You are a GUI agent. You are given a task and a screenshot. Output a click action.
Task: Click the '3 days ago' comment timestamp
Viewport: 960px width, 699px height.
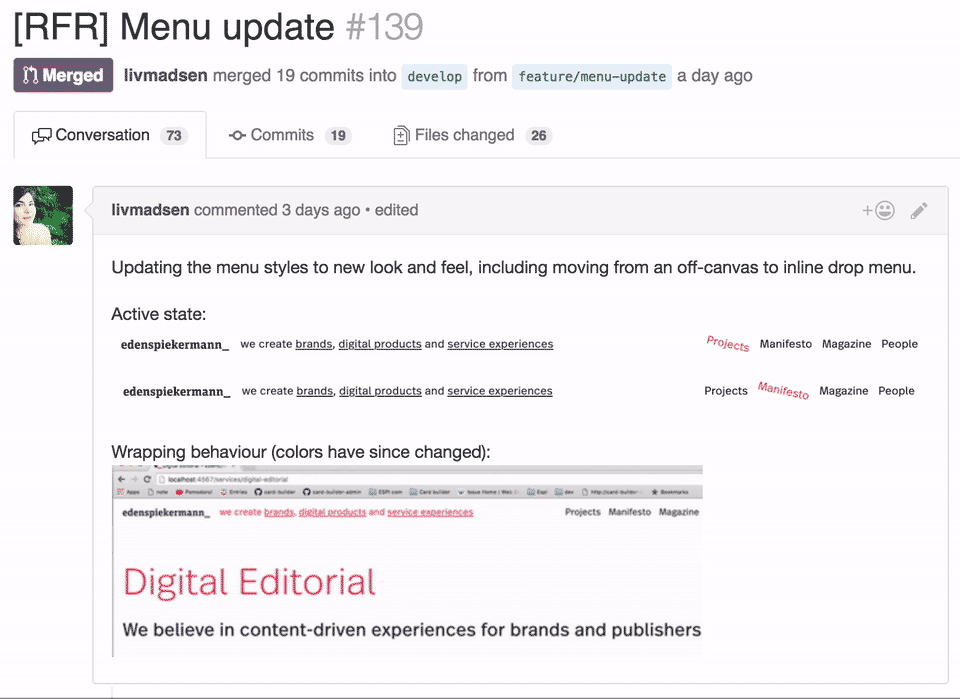pyautogui.click(x=320, y=210)
